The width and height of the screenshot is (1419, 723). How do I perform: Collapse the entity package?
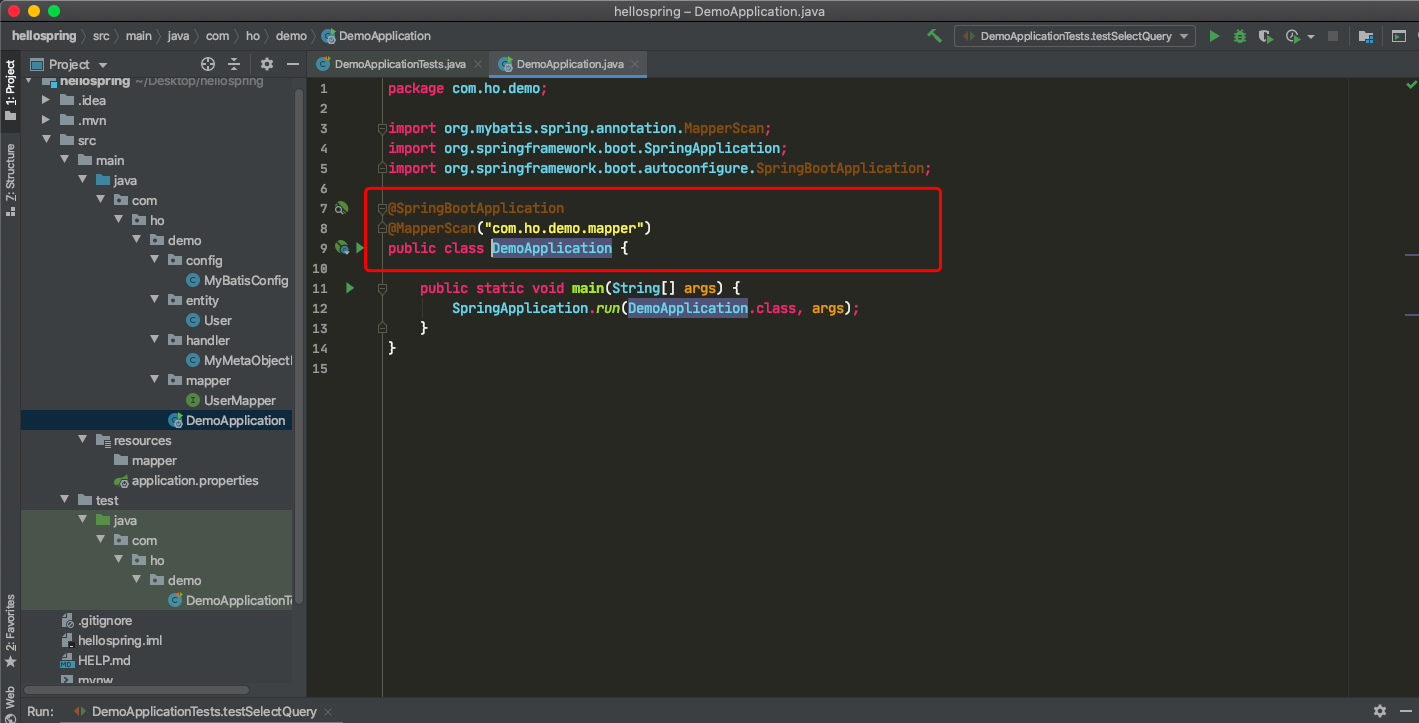coord(154,300)
